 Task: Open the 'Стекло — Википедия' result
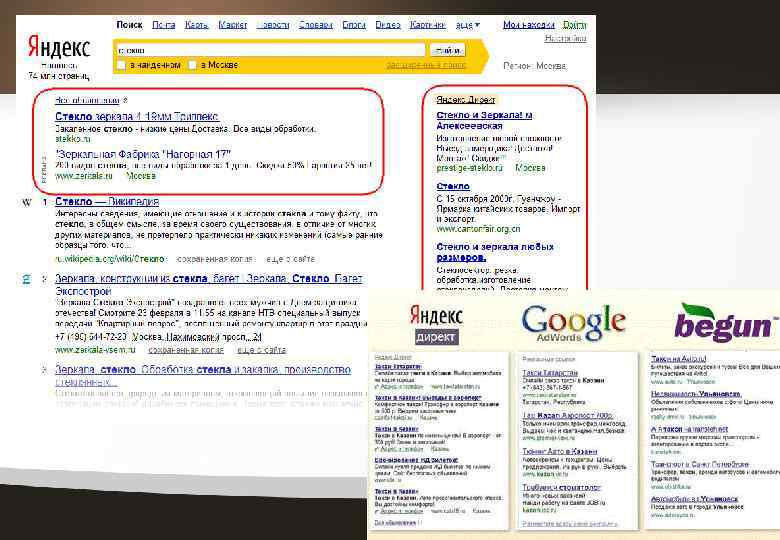tap(107, 201)
